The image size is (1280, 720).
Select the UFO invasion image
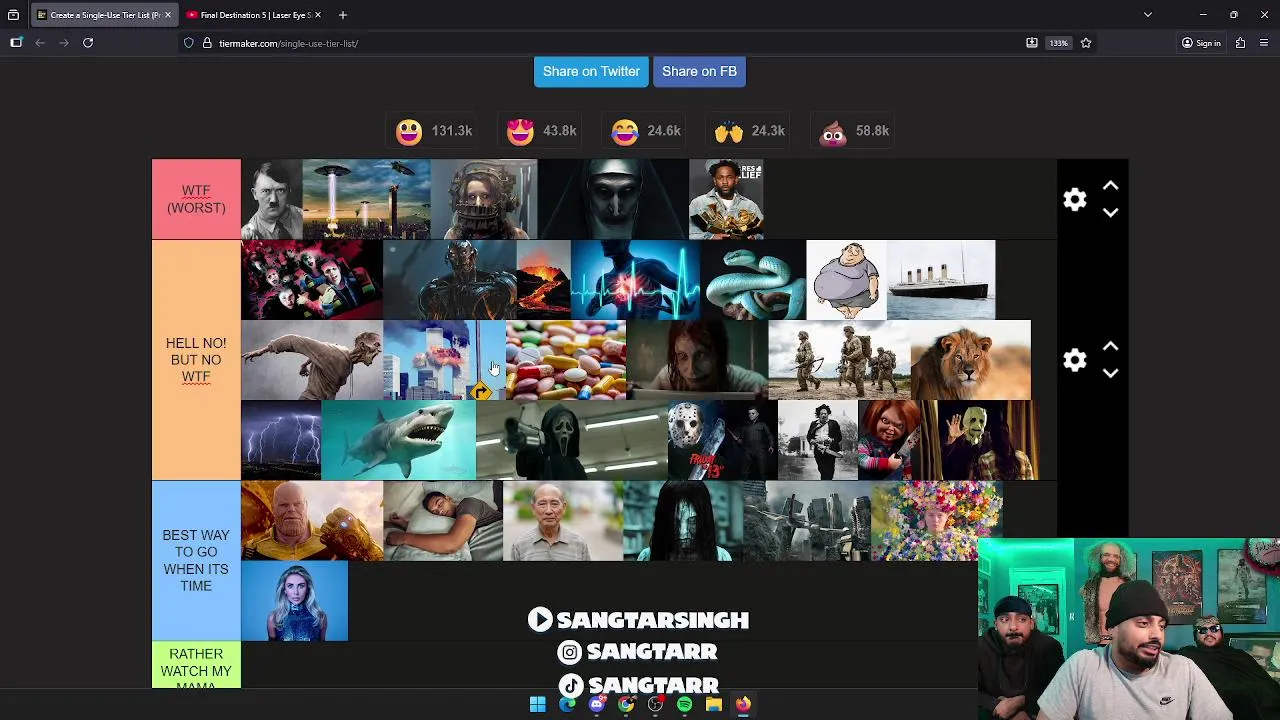[x=366, y=199]
